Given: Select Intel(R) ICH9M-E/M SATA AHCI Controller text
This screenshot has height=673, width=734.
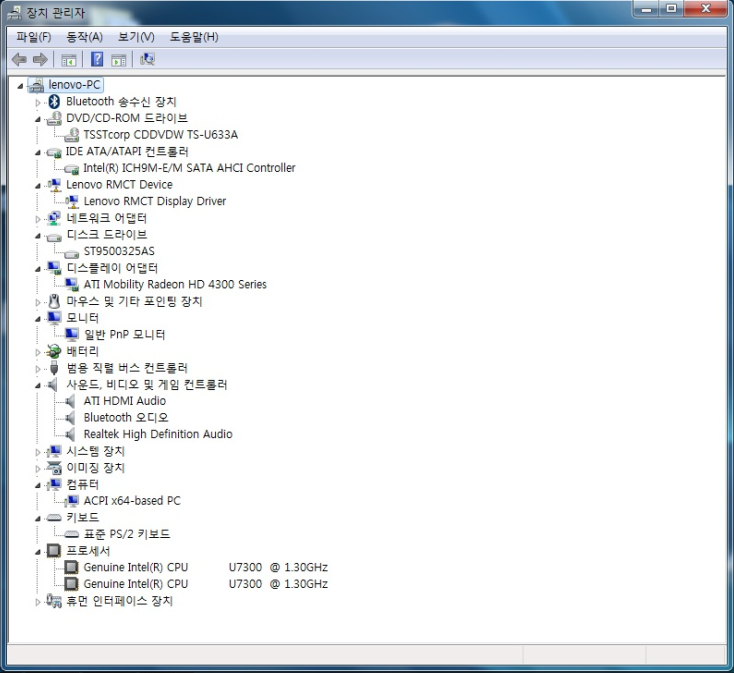Looking at the screenshot, I should coord(189,168).
